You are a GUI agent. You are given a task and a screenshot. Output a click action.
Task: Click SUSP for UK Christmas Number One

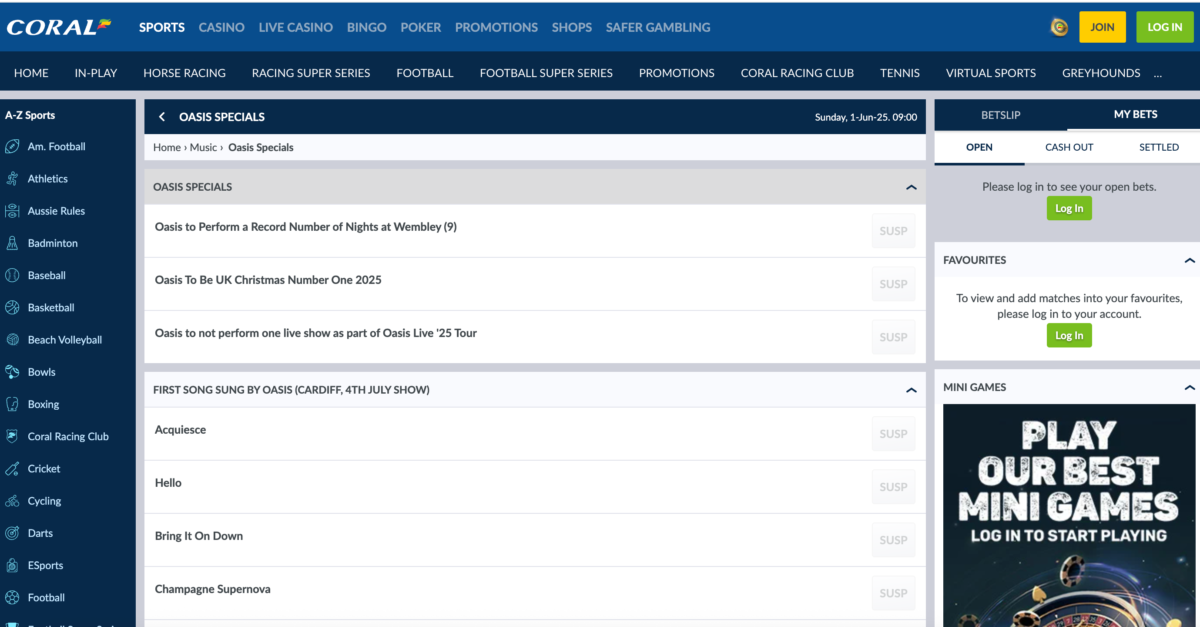(x=893, y=284)
